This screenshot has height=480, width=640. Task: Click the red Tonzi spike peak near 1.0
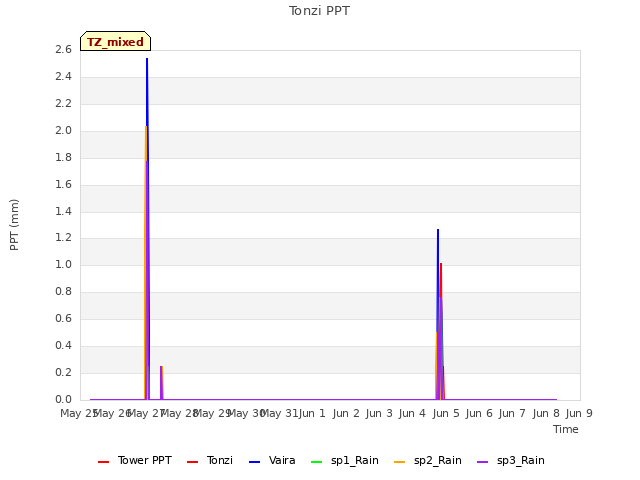pos(441,264)
